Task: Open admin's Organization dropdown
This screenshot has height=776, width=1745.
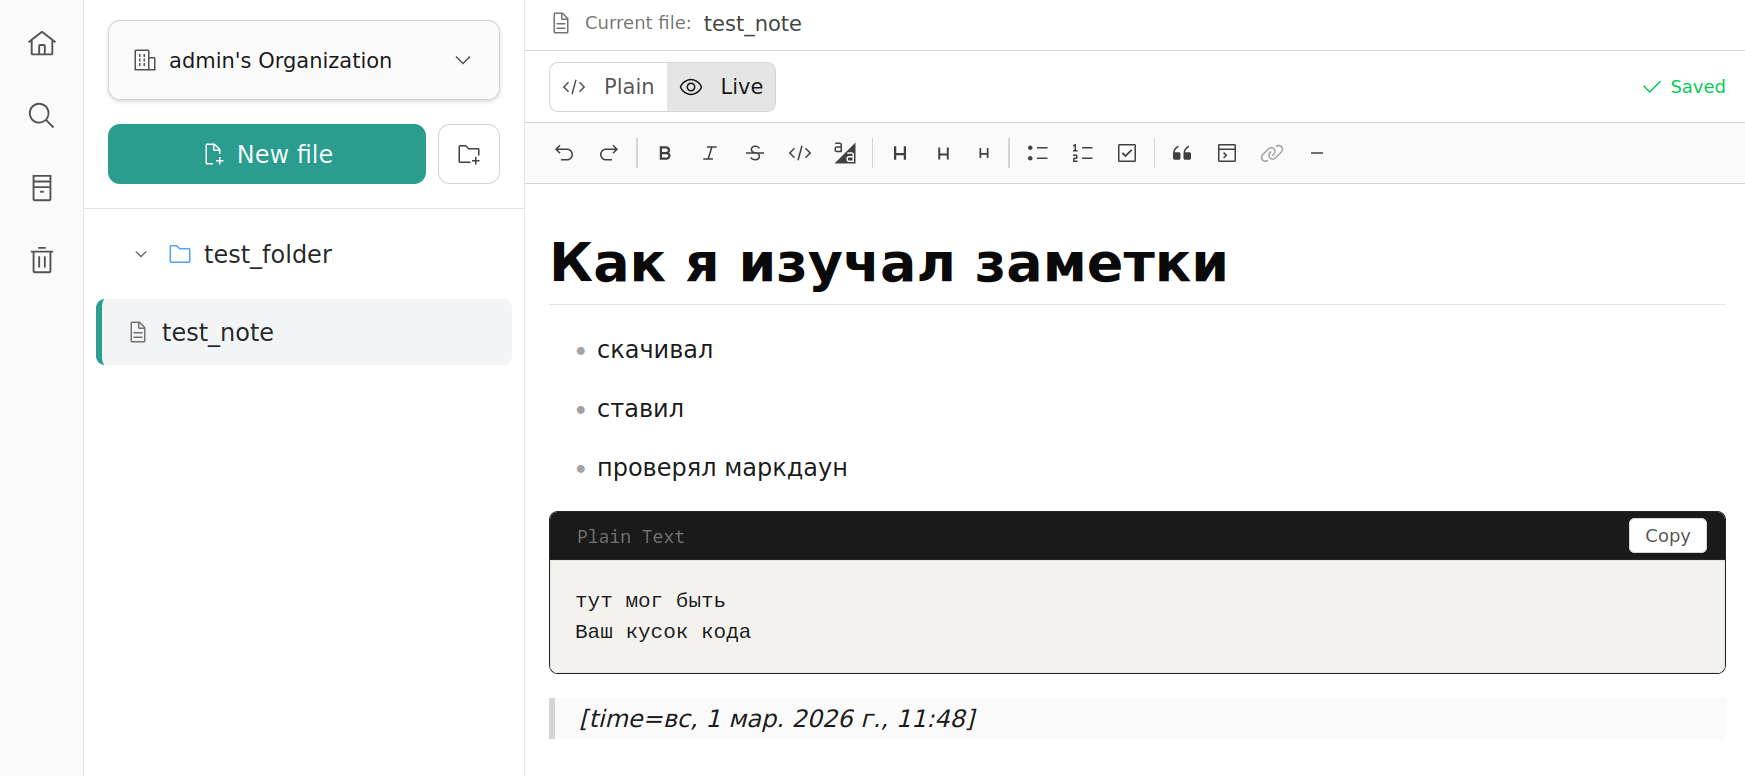Action: pyautogui.click(x=304, y=60)
